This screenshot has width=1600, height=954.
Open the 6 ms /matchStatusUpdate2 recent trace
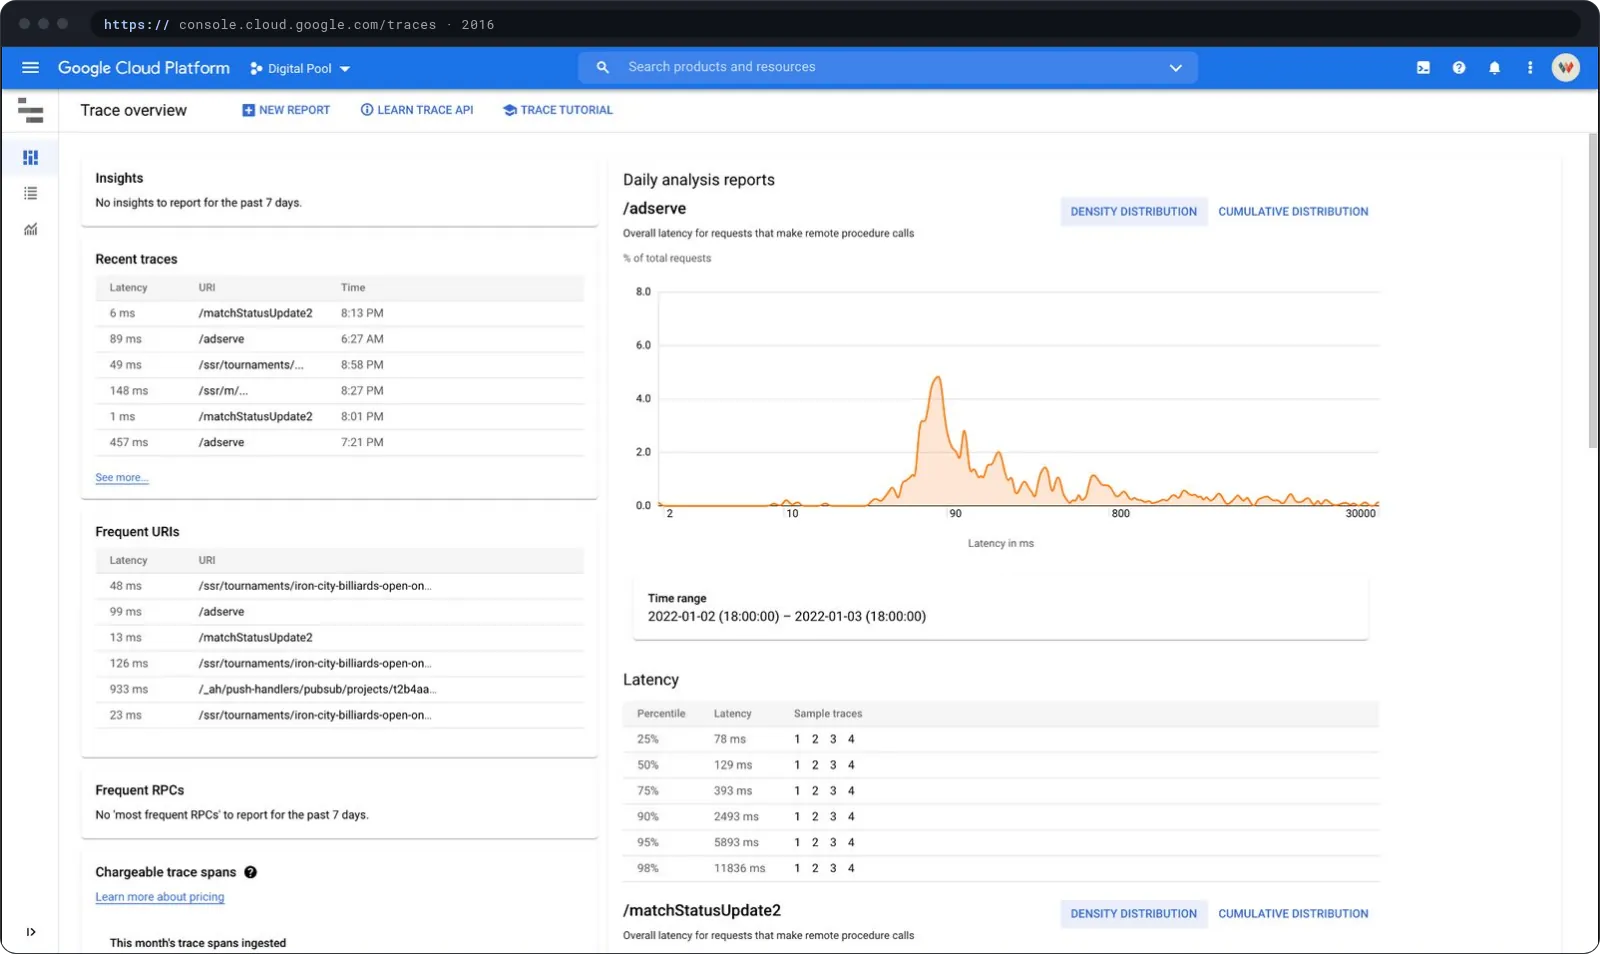(x=340, y=313)
